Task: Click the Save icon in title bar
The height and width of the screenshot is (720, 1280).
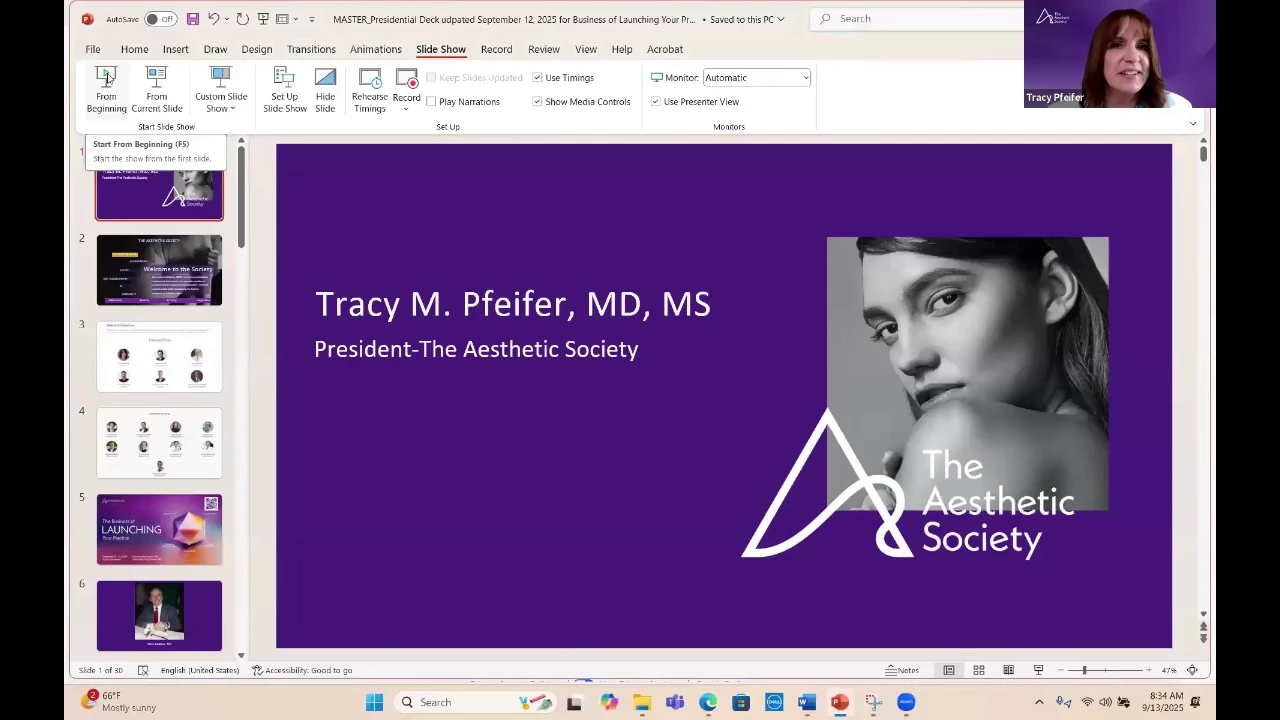Action: click(193, 19)
